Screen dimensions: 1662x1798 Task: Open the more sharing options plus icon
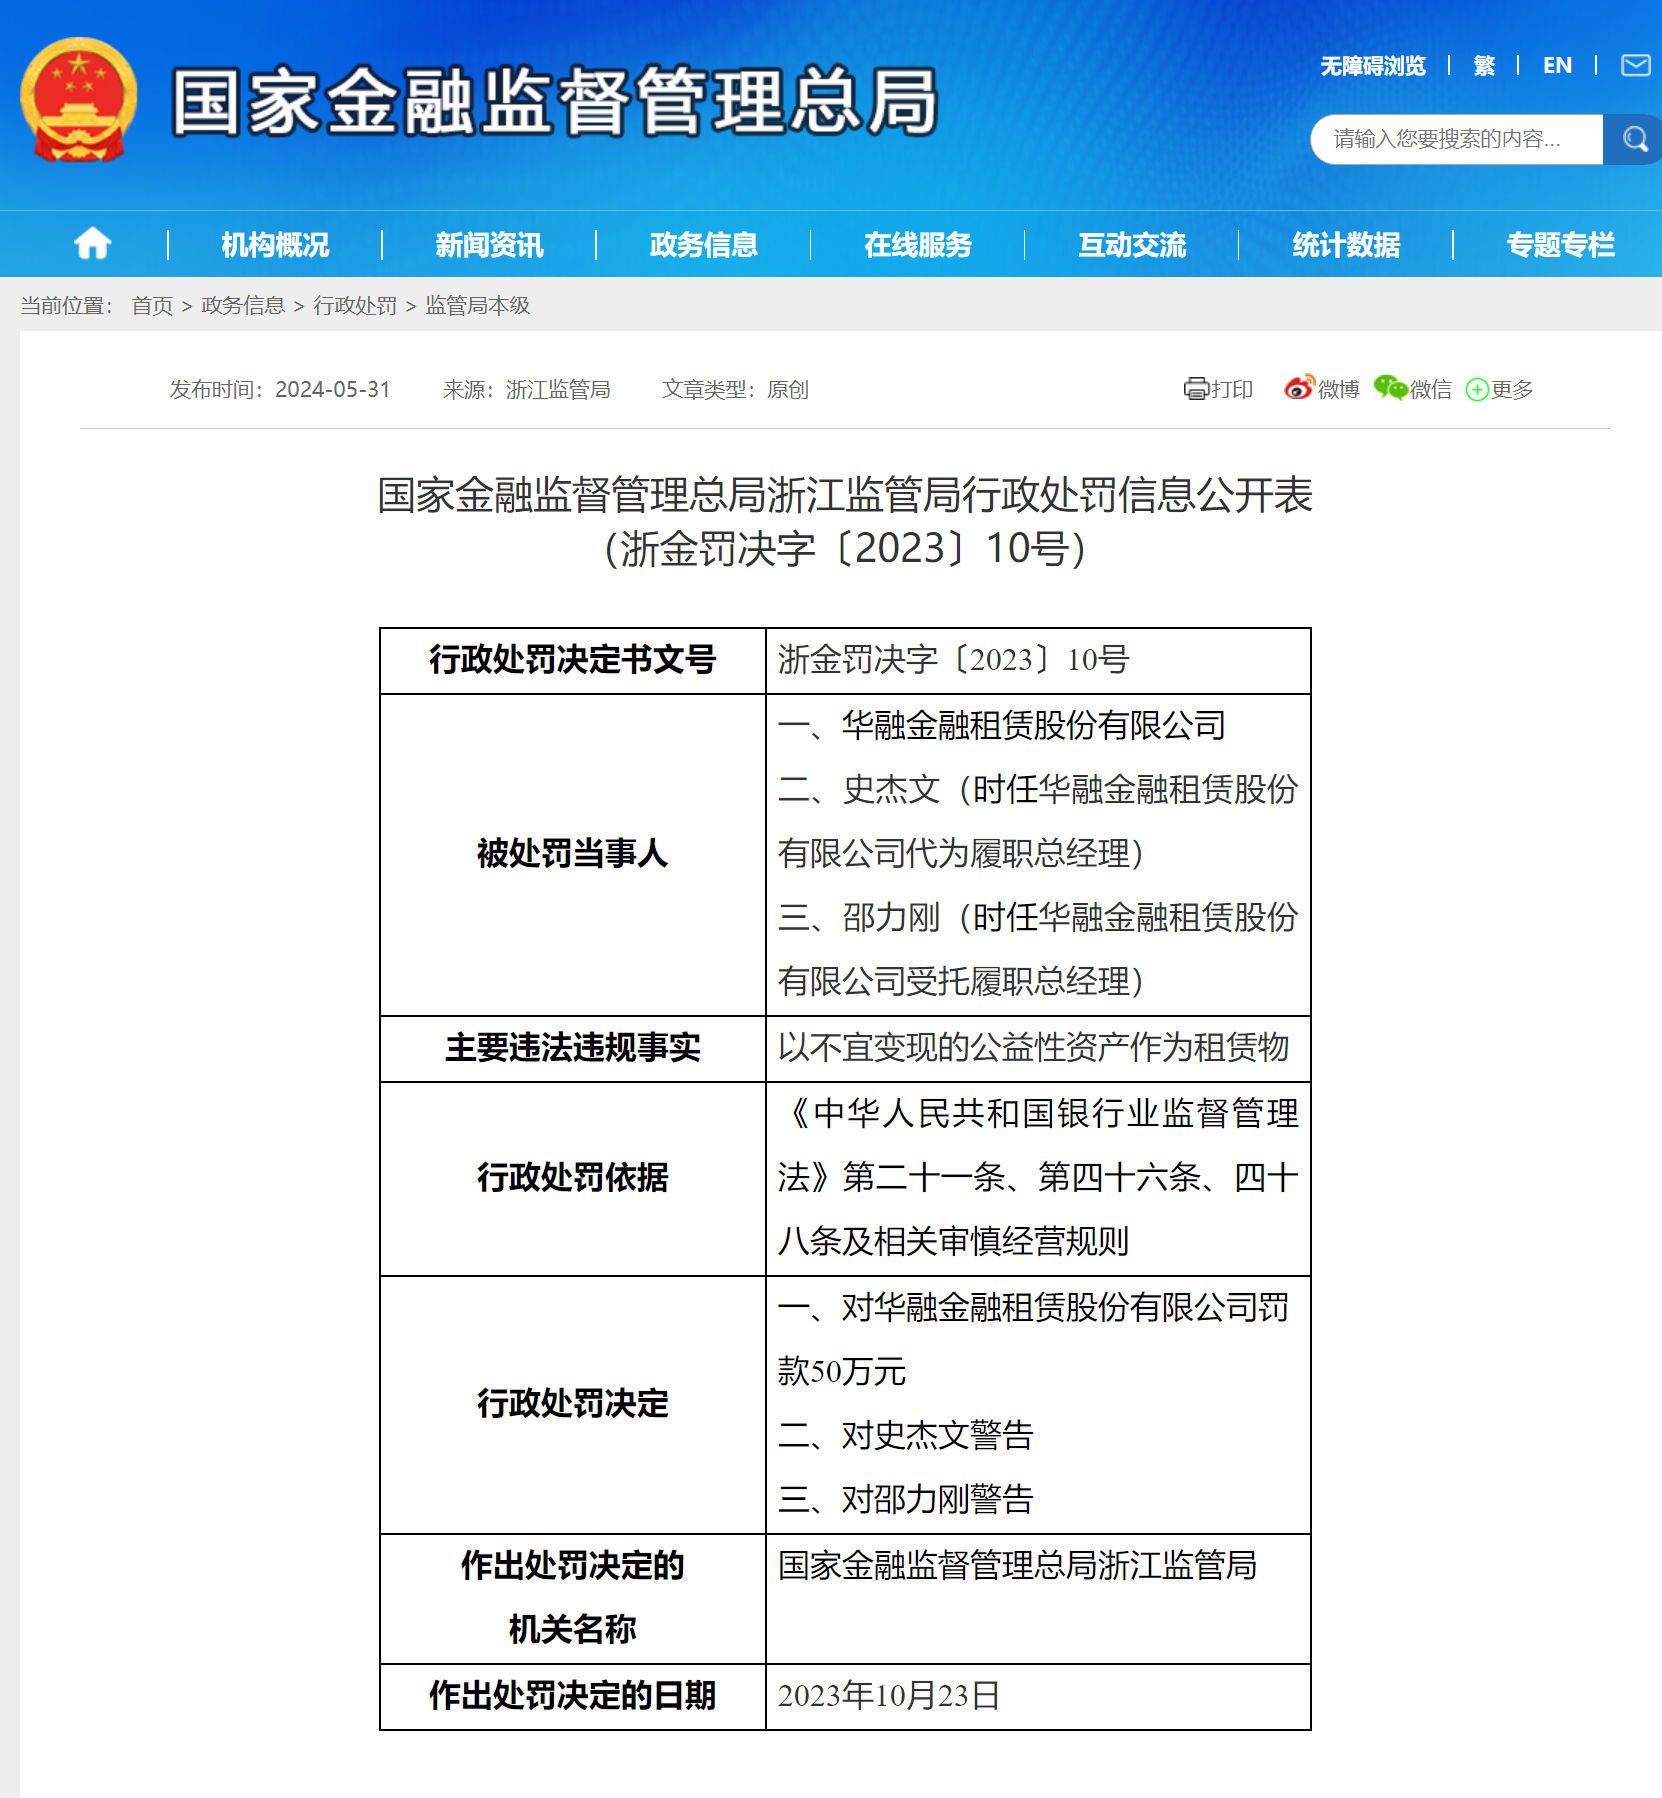pyautogui.click(x=1477, y=390)
